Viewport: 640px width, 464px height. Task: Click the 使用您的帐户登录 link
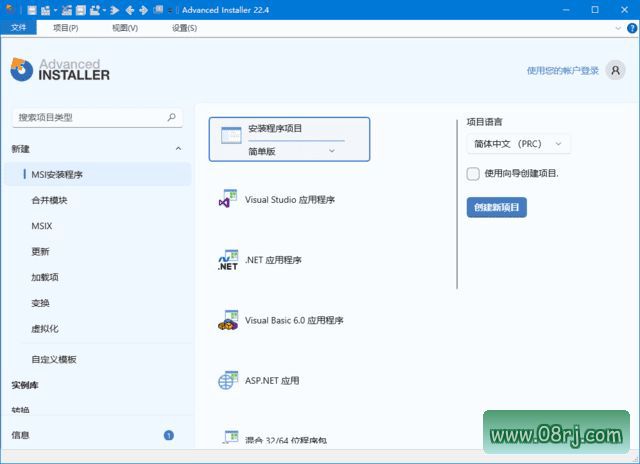point(563,71)
